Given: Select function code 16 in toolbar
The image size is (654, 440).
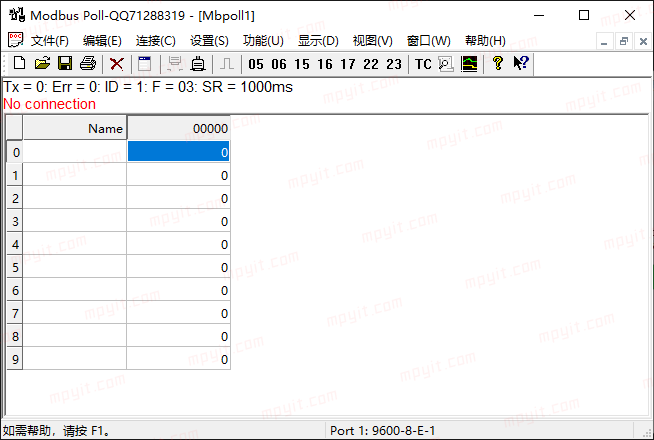Looking at the screenshot, I should 325,64.
